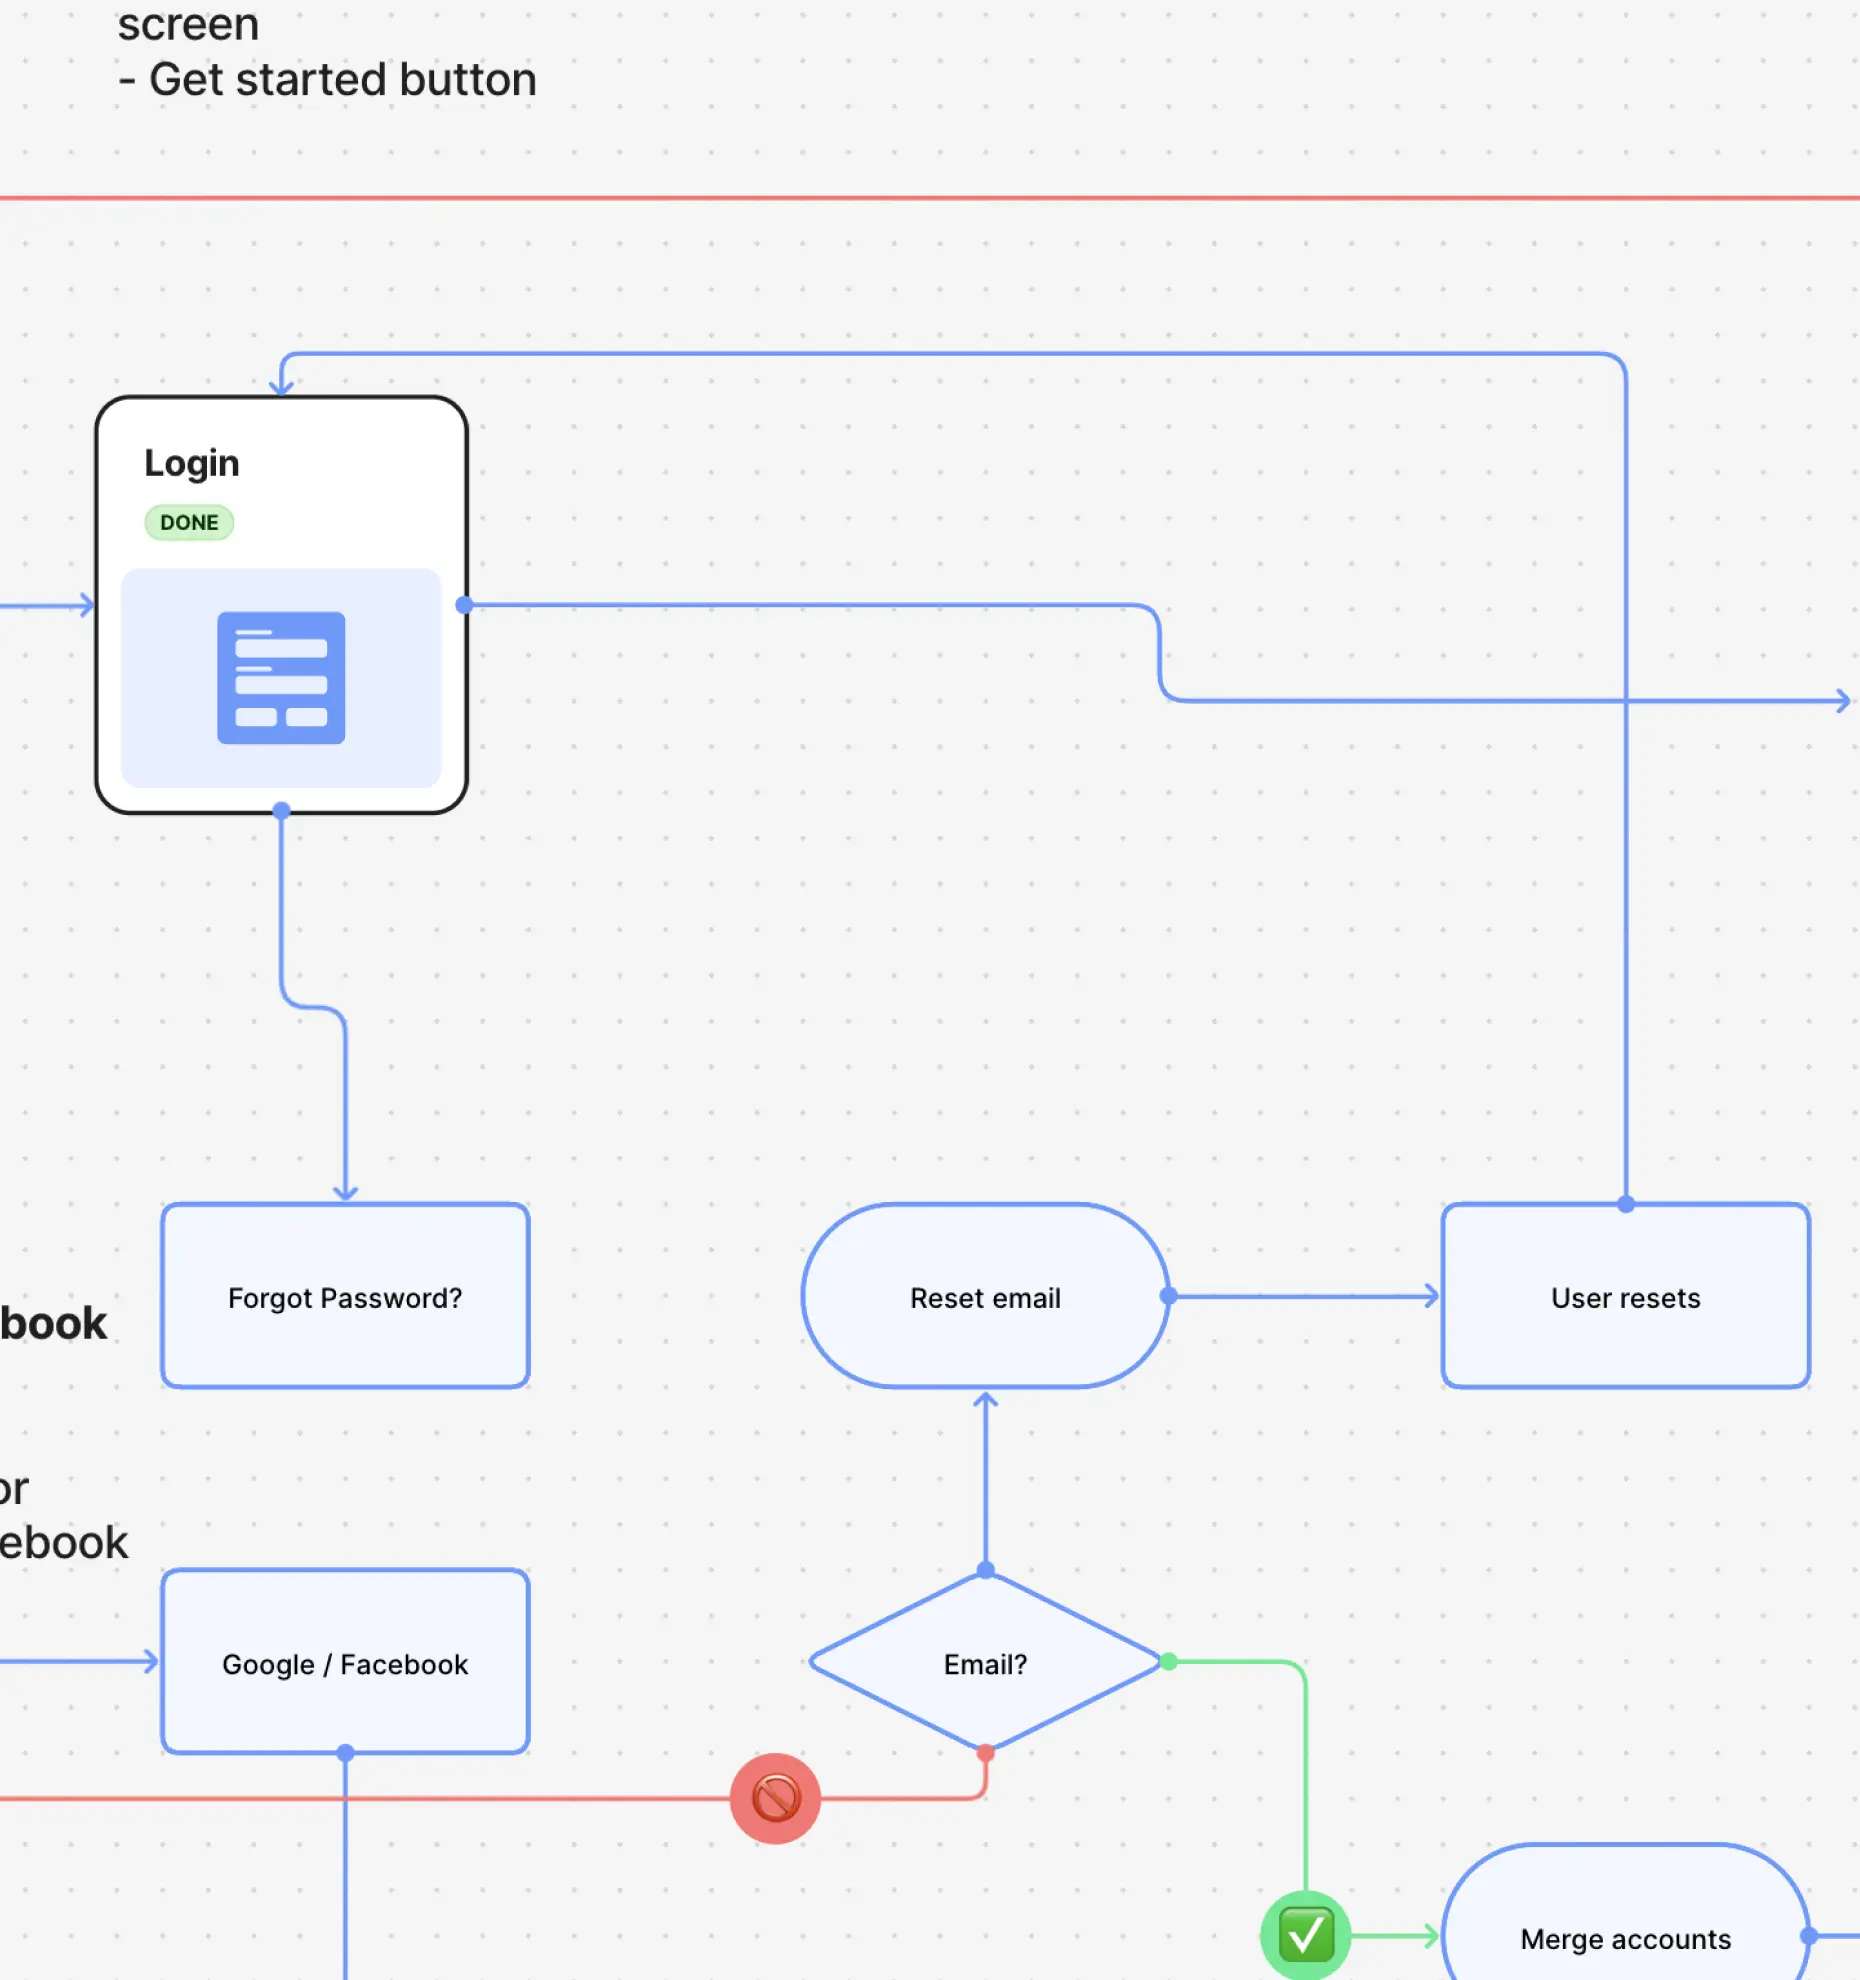Screen dimensions: 1860x1980
Task: Open the Email? decision diamond
Action: click(x=986, y=1664)
